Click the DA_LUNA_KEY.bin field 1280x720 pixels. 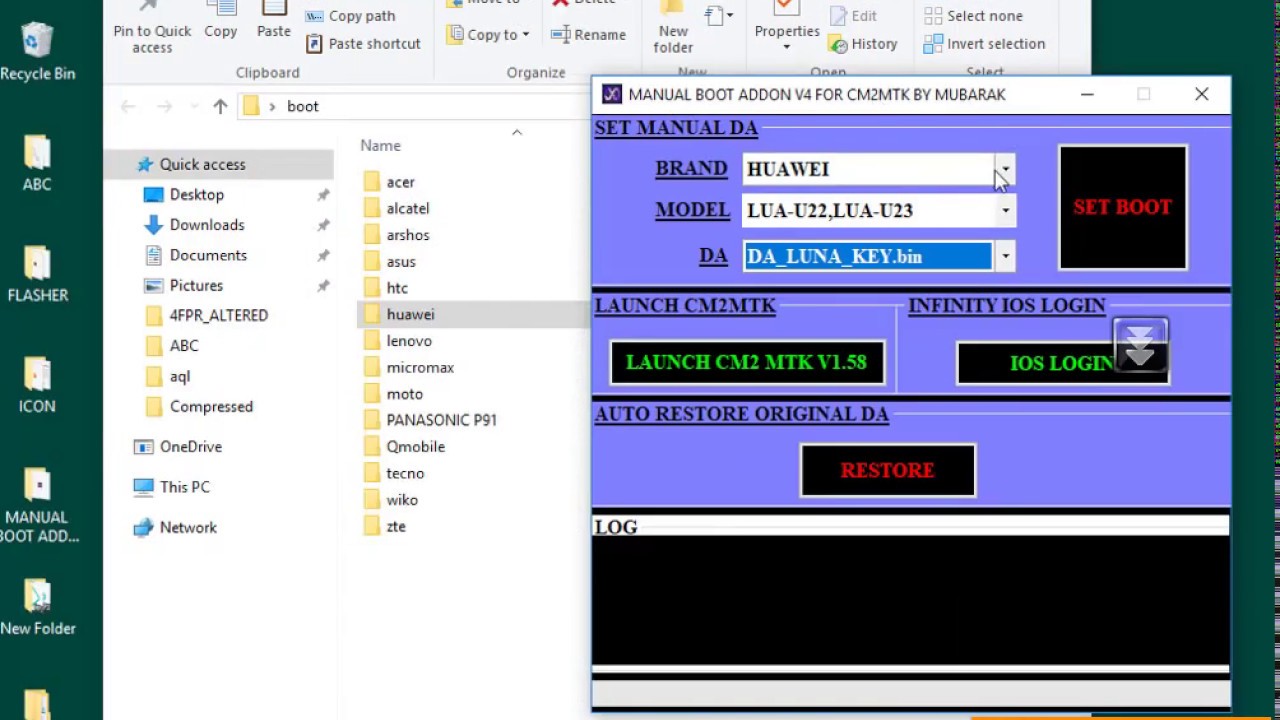click(x=868, y=256)
